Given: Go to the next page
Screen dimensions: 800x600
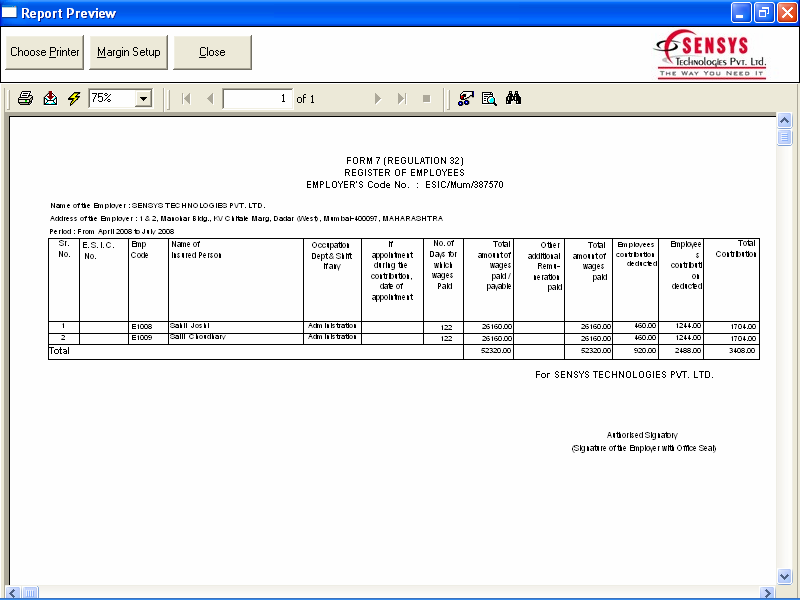Looking at the screenshot, I should [378, 98].
